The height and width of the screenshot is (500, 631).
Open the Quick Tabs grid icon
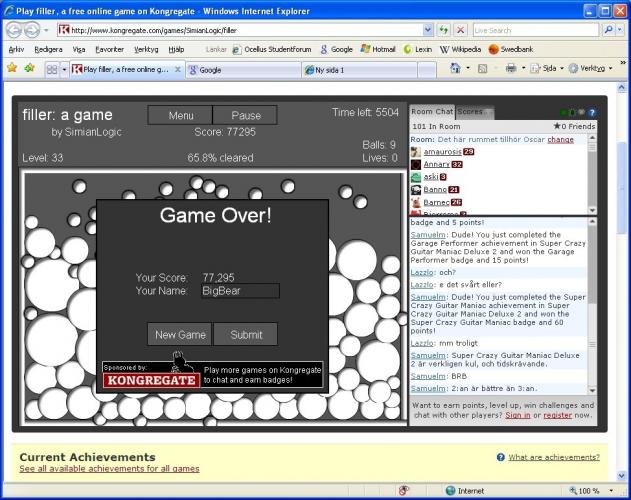(51, 70)
